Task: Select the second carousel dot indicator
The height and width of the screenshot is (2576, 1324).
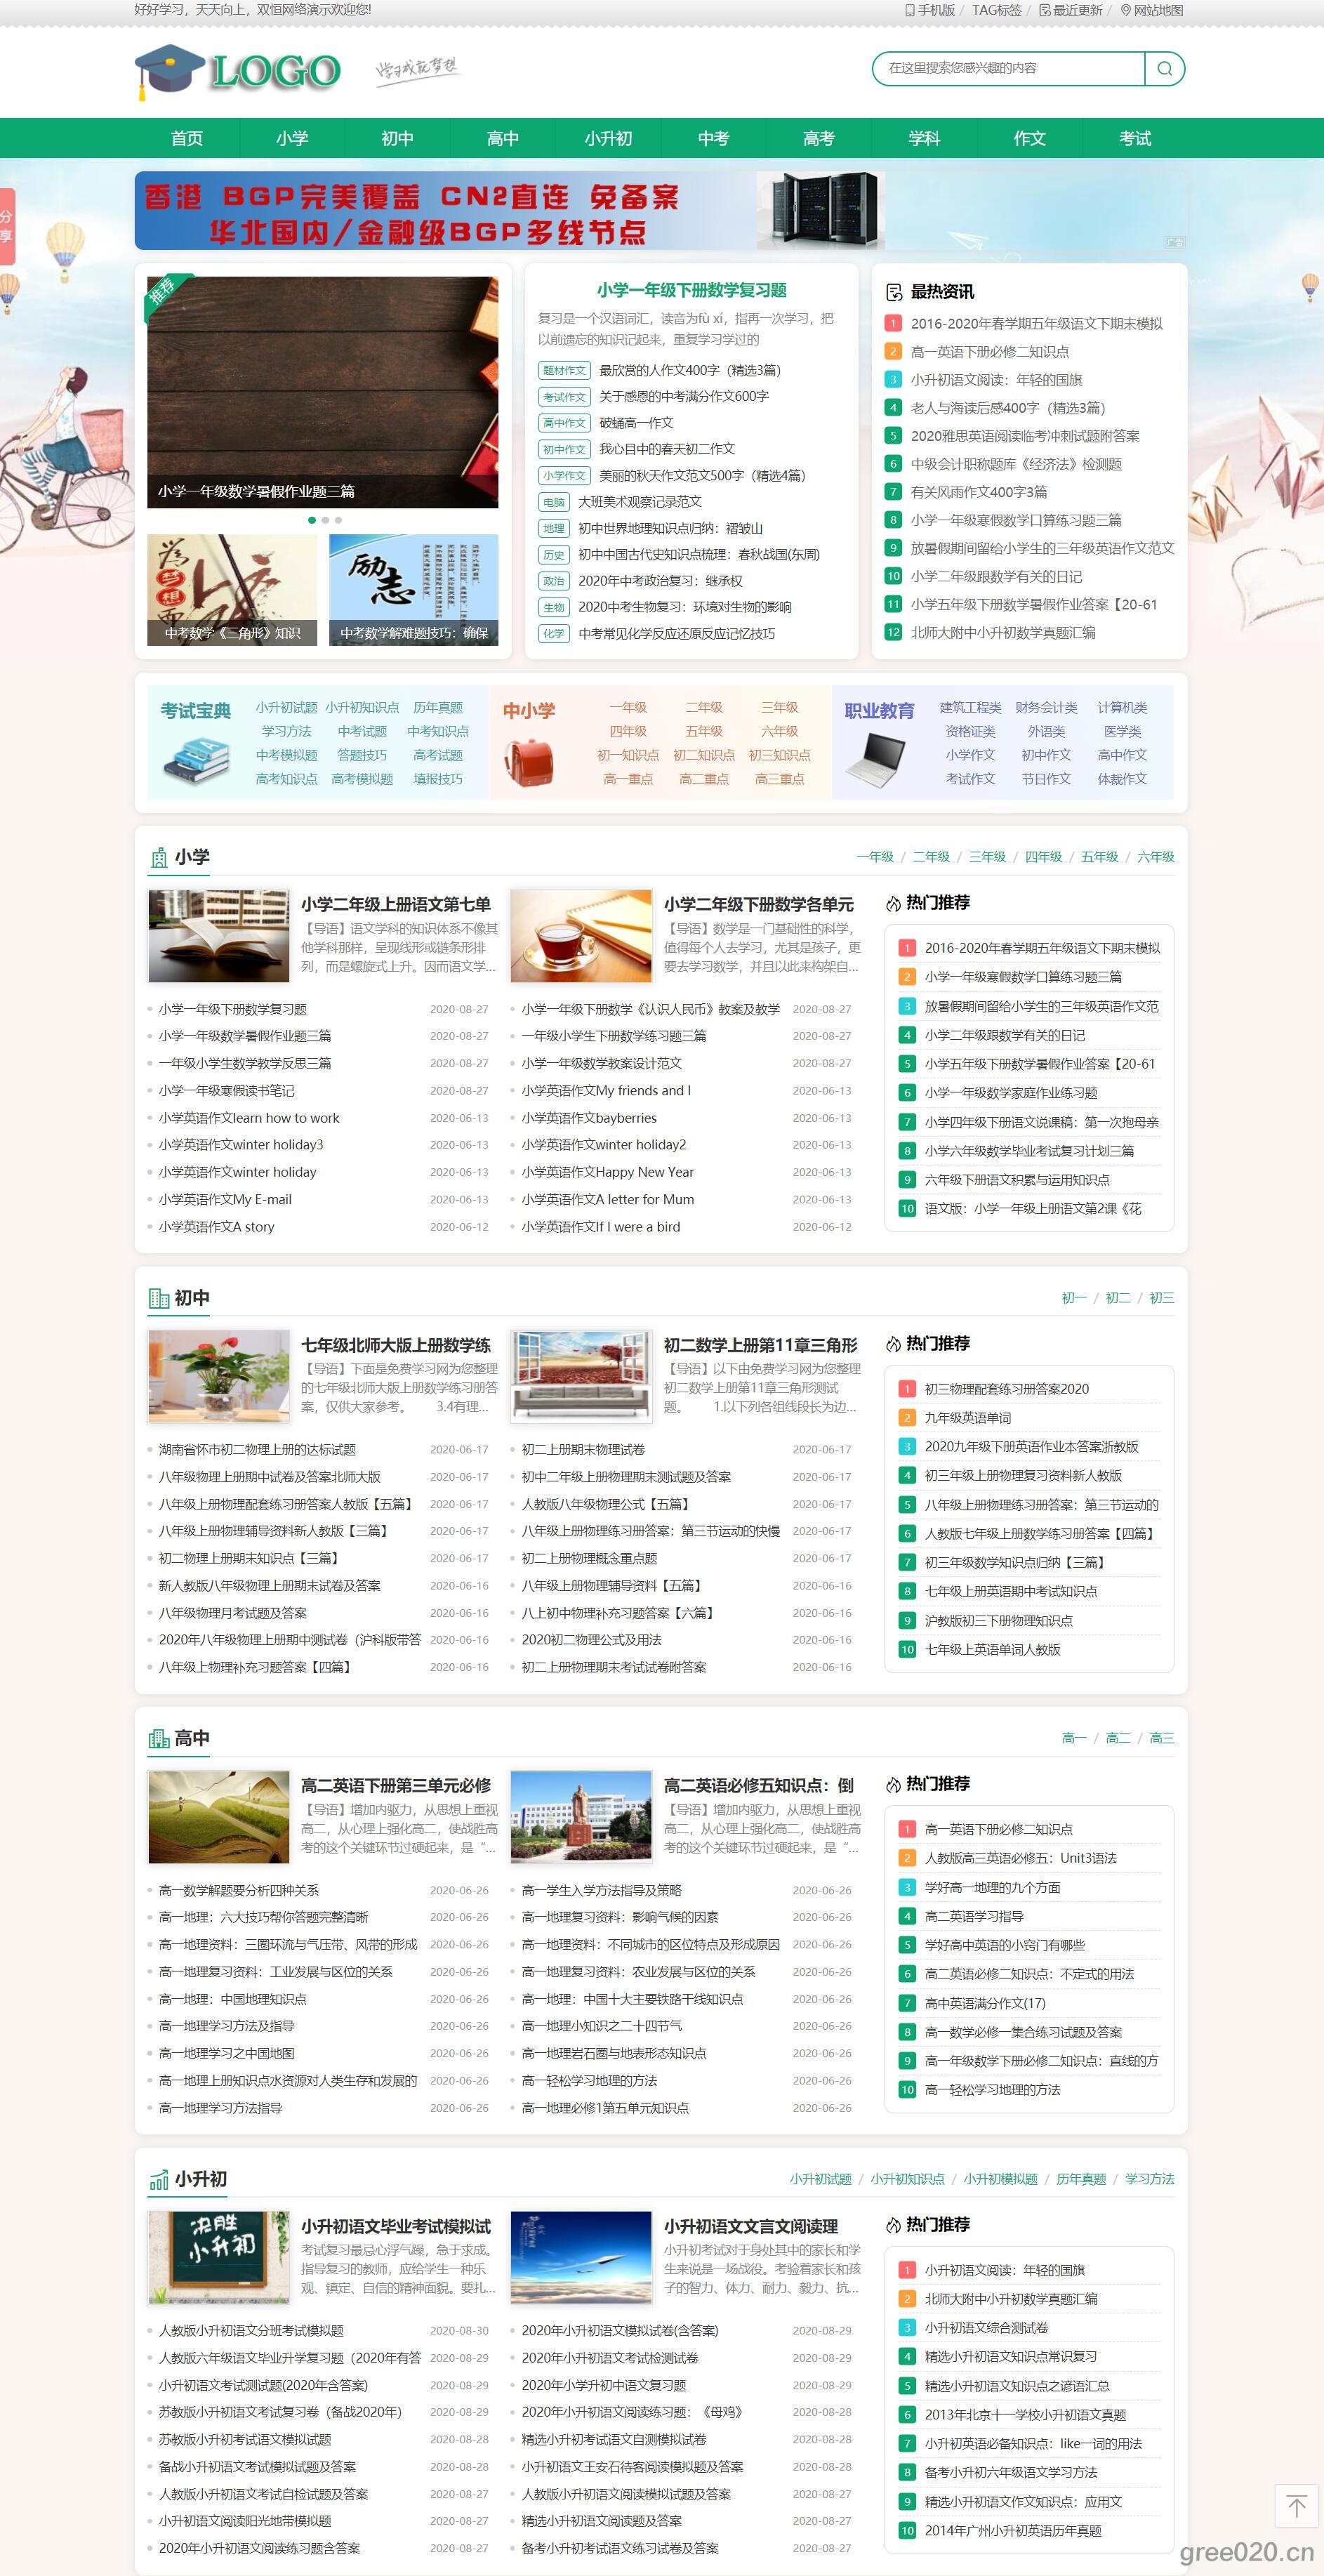Action: 325,520
